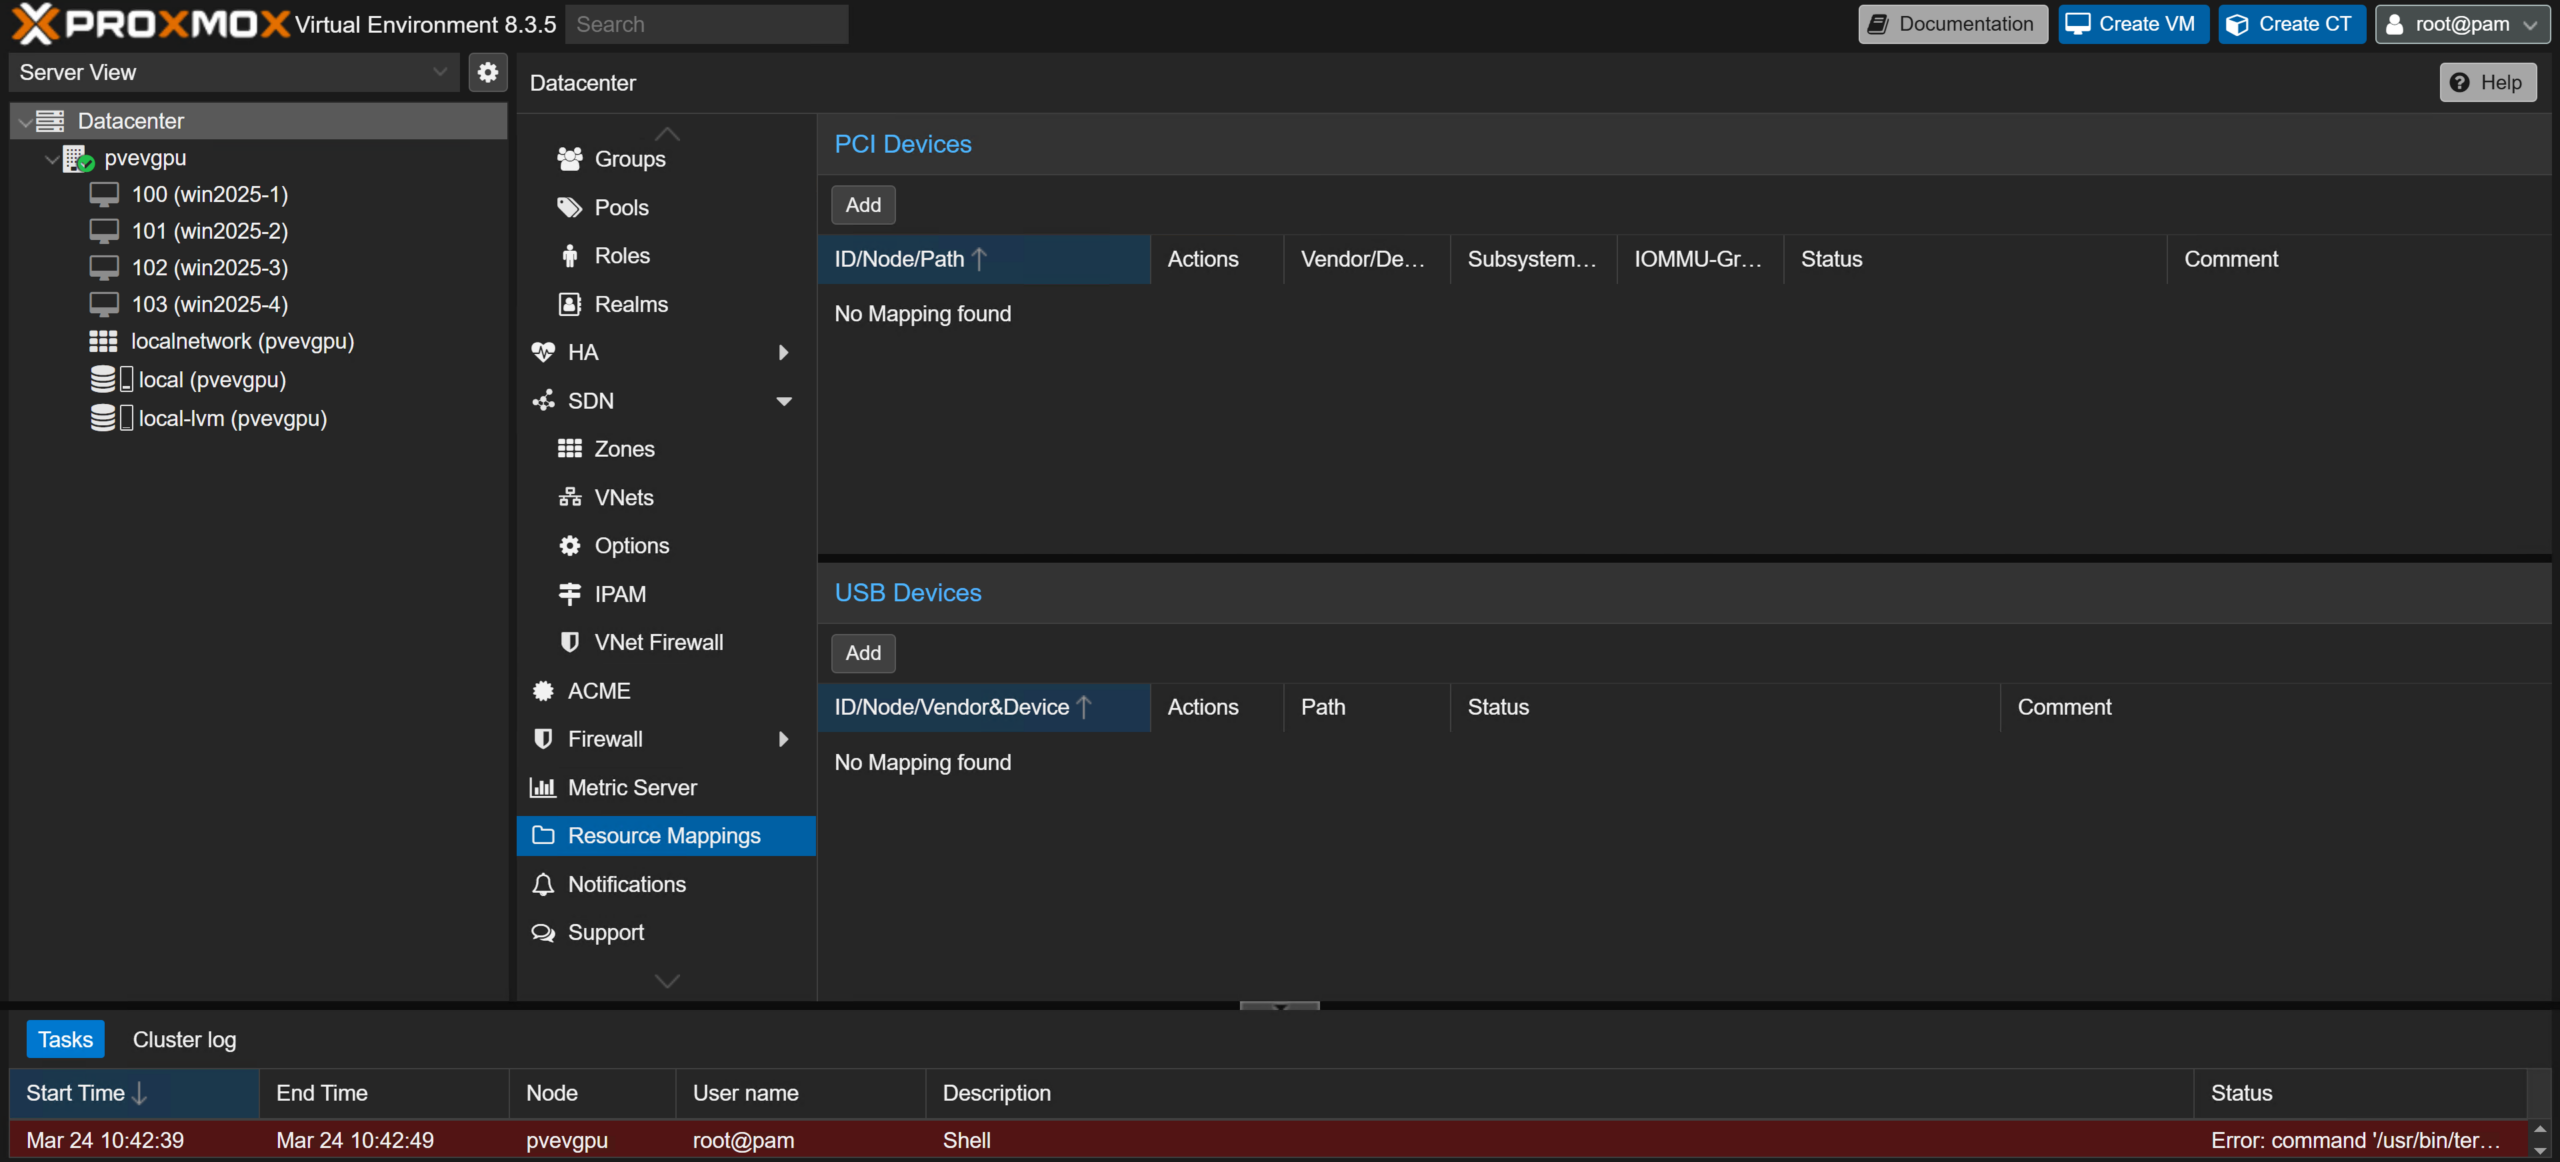Collapse the bottom task log panel
The width and height of the screenshot is (2560, 1162).
click(1280, 1006)
